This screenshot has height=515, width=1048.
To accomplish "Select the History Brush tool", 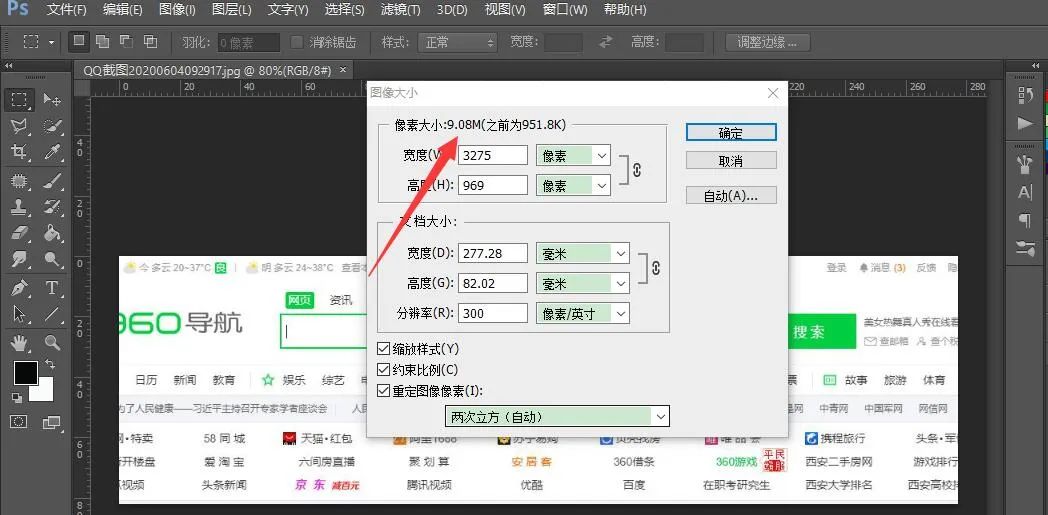I will point(52,206).
